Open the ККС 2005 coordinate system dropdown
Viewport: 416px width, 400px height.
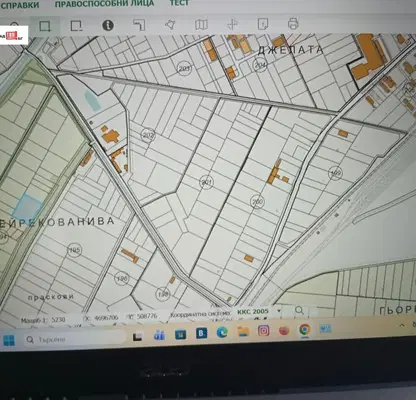pos(259,312)
